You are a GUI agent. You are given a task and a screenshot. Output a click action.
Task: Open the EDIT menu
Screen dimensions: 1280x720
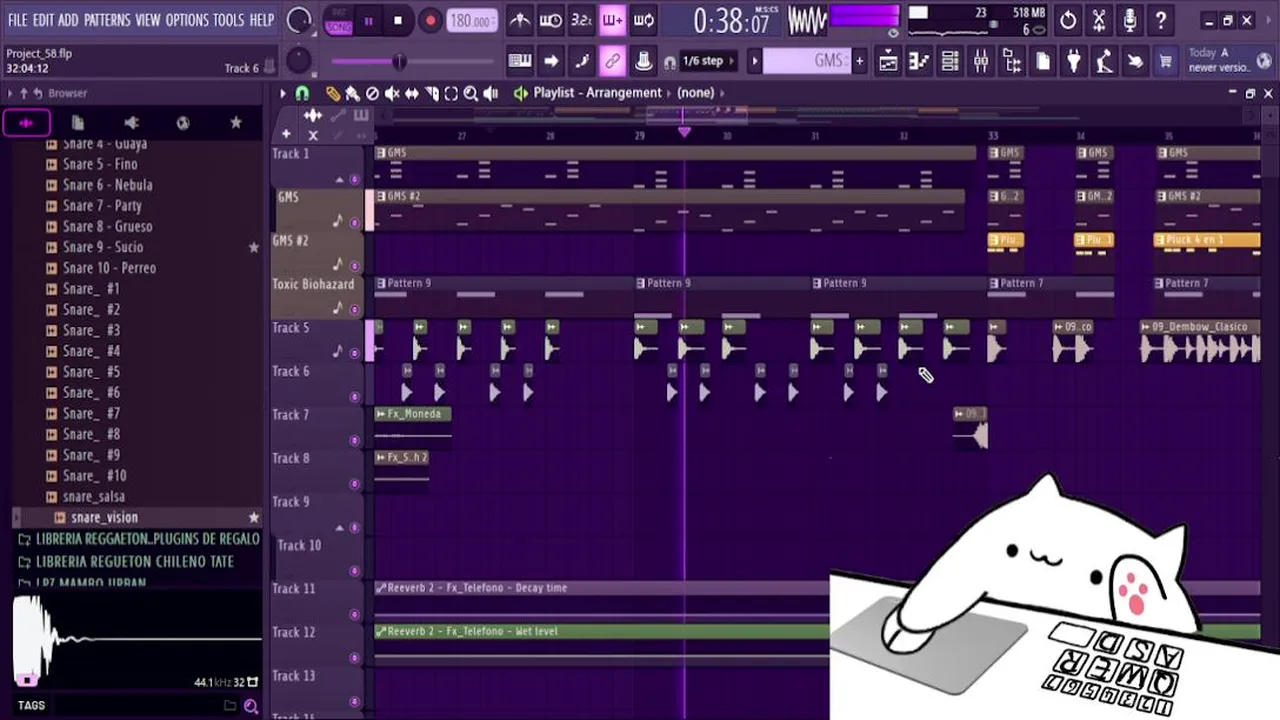pos(43,20)
